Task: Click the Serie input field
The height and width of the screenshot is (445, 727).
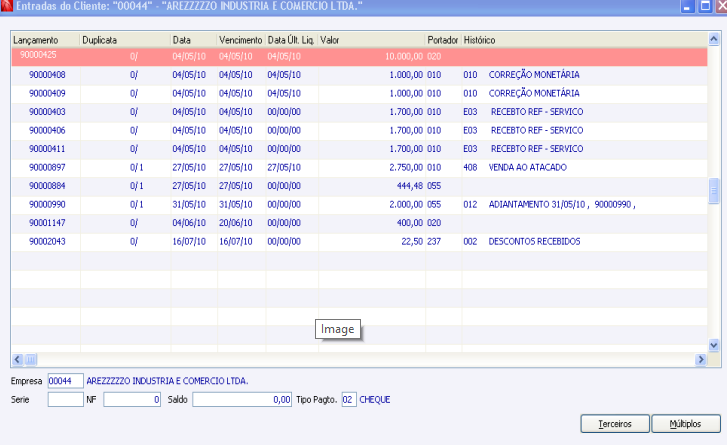Action: [65, 400]
